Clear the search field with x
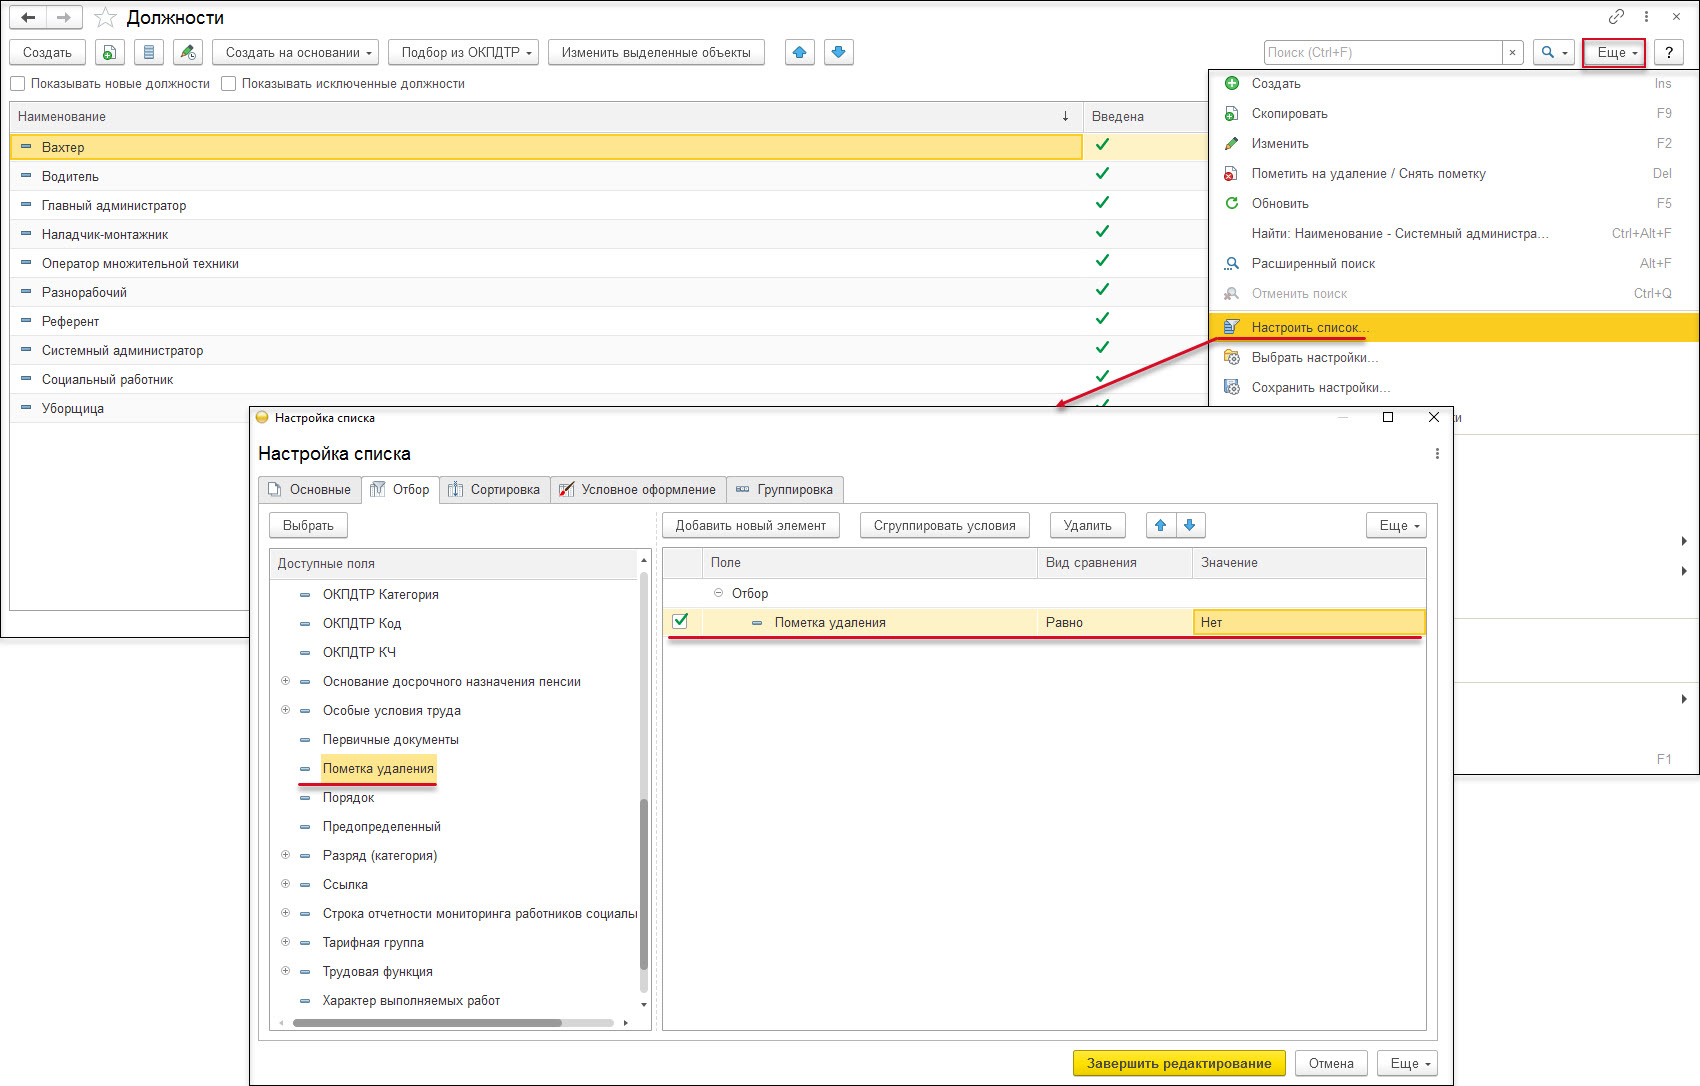This screenshot has height=1086, width=1700. [1513, 52]
